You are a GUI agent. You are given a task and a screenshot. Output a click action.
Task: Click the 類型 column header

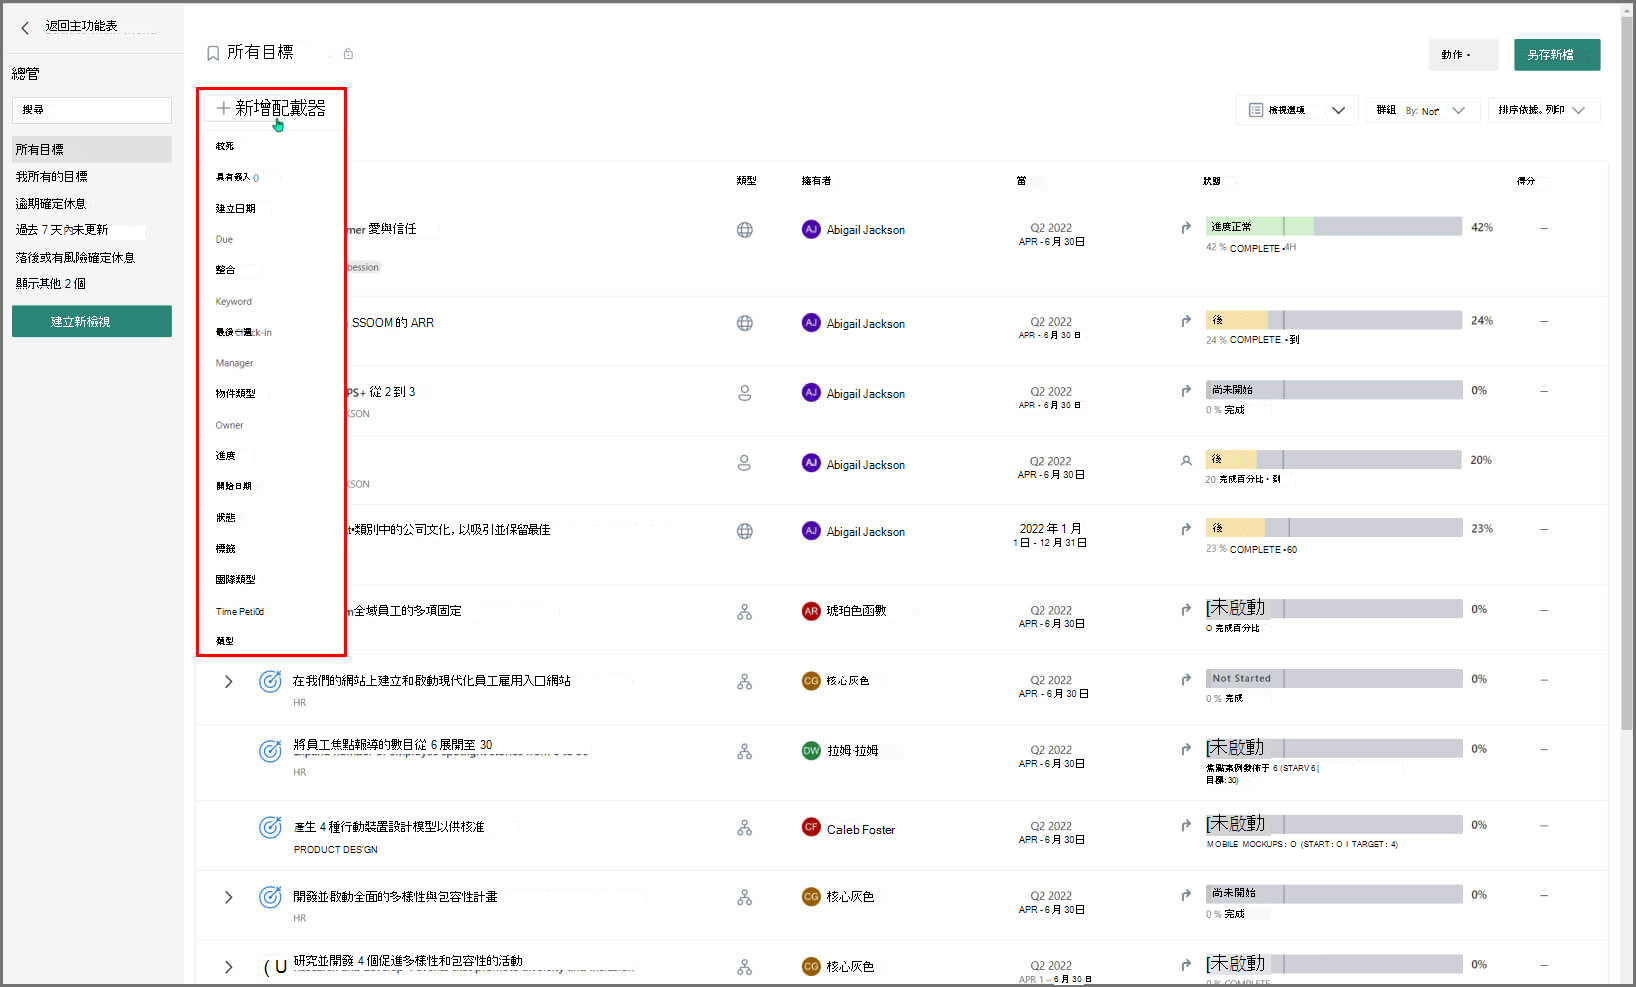tap(746, 181)
